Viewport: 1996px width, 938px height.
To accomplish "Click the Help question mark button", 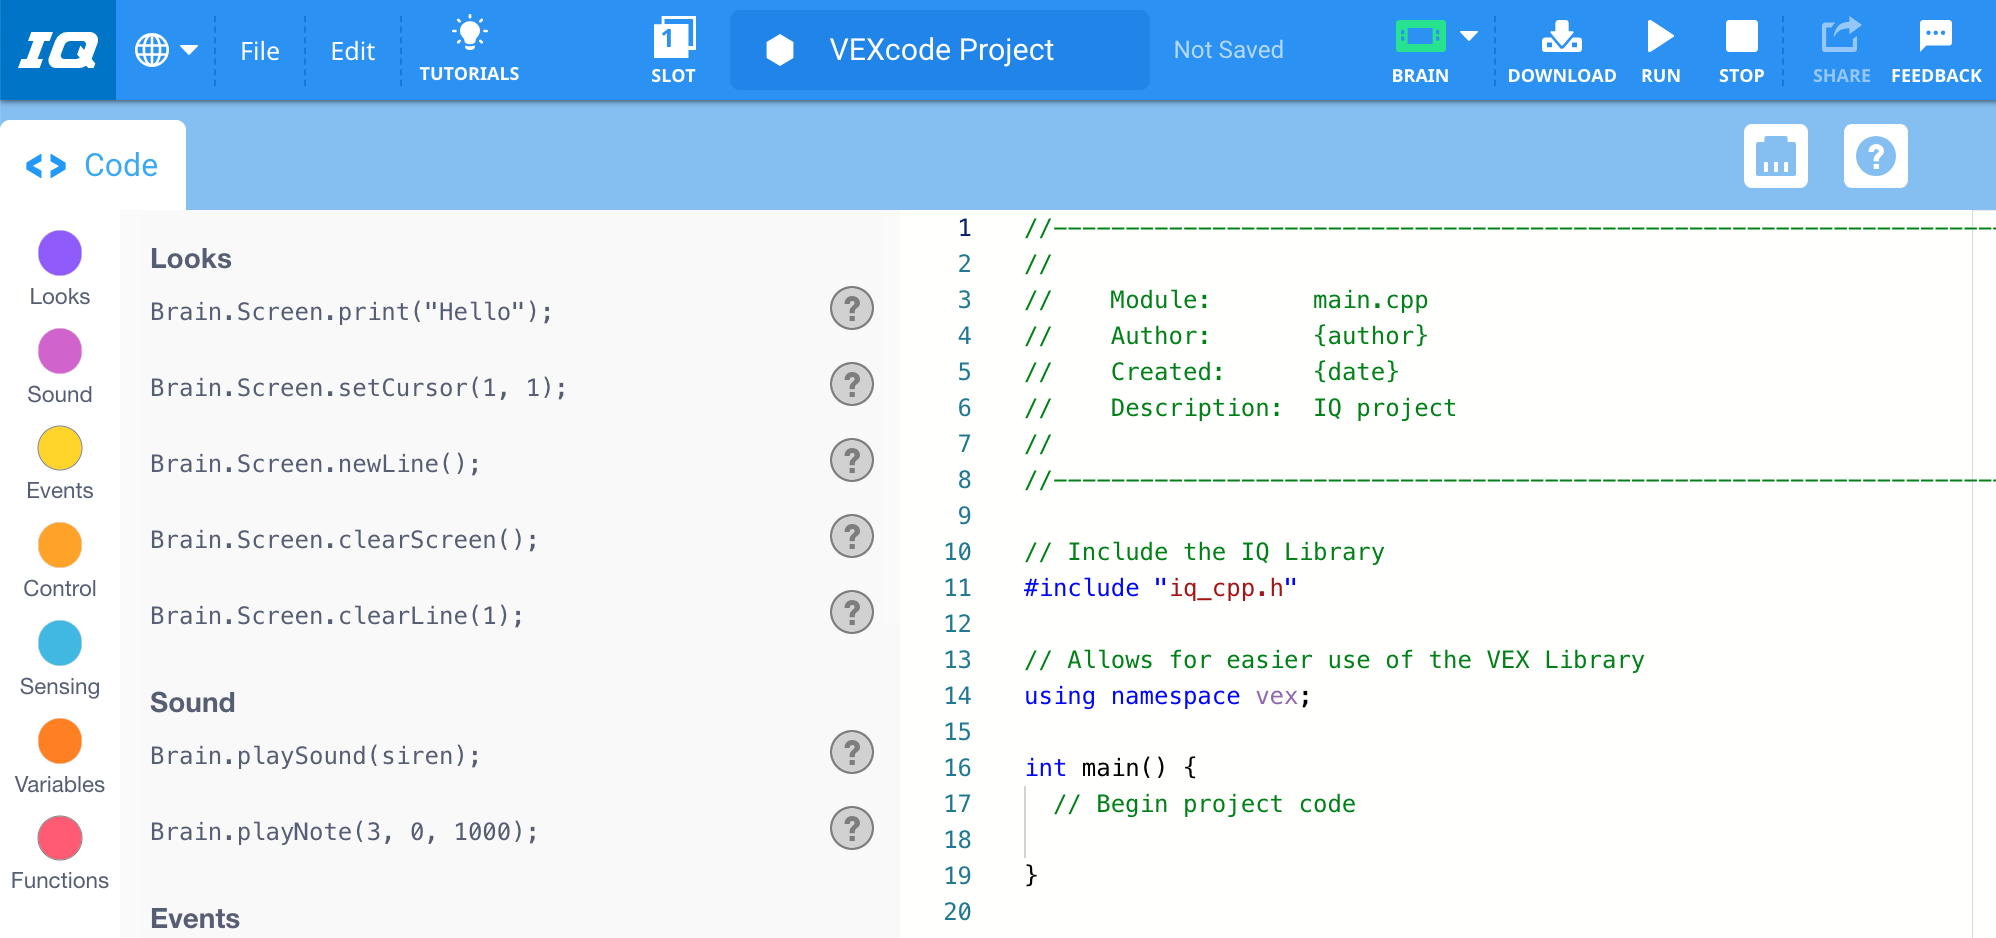I will tap(1876, 156).
